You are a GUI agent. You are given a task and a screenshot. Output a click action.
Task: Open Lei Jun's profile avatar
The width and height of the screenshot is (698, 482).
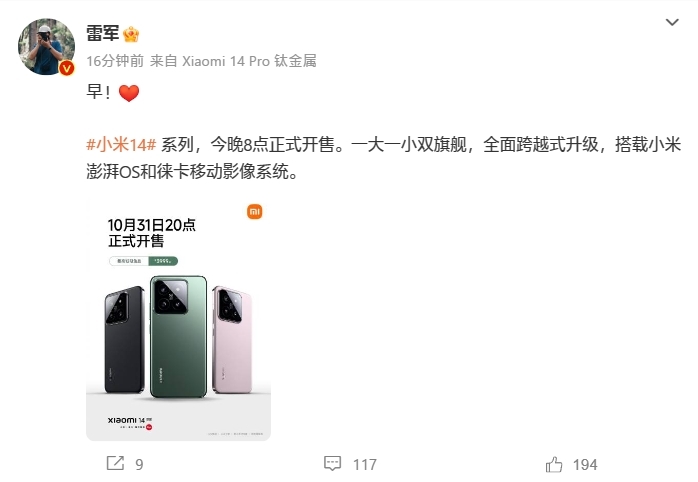(x=46, y=46)
